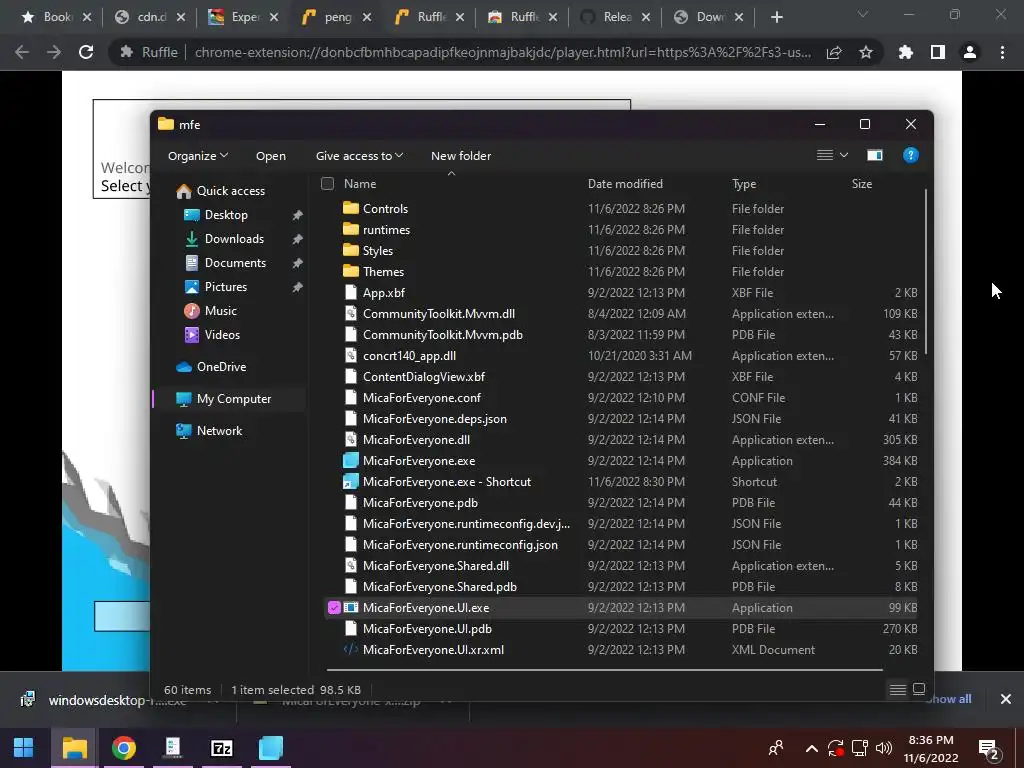Open the Windows Start menu
The height and width of the screenshot is (768, 1024).
pos(24,748)
